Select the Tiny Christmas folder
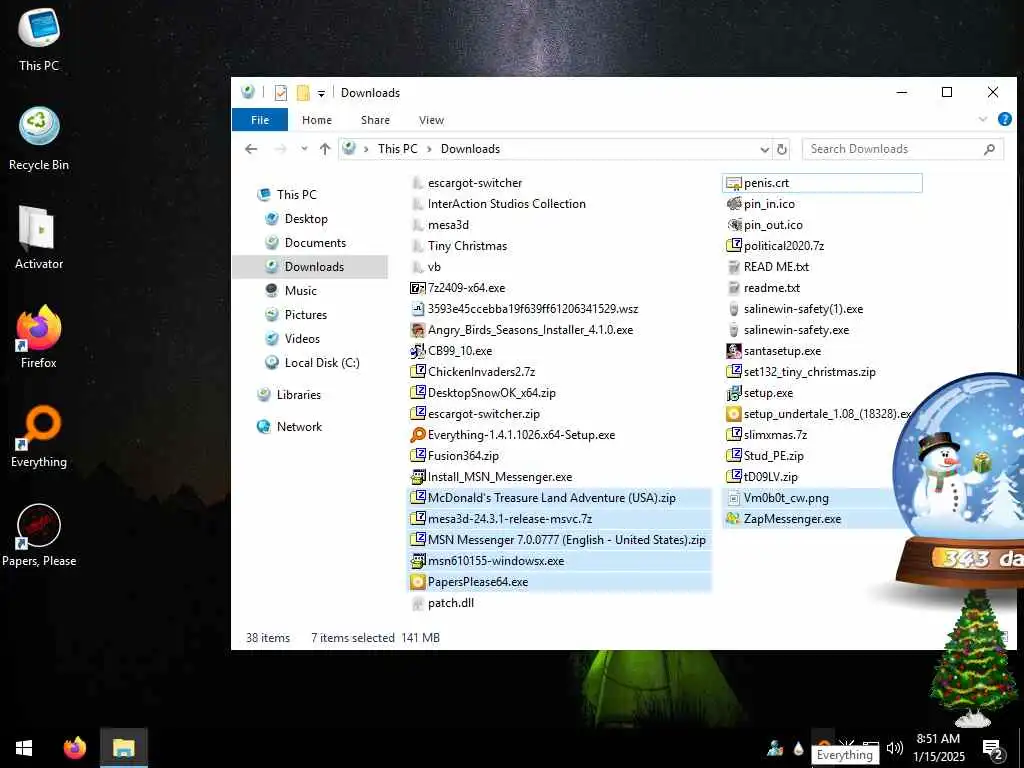Image resolution: width=1024 pixels, height=768 pixels. click(x=467, y=246)
